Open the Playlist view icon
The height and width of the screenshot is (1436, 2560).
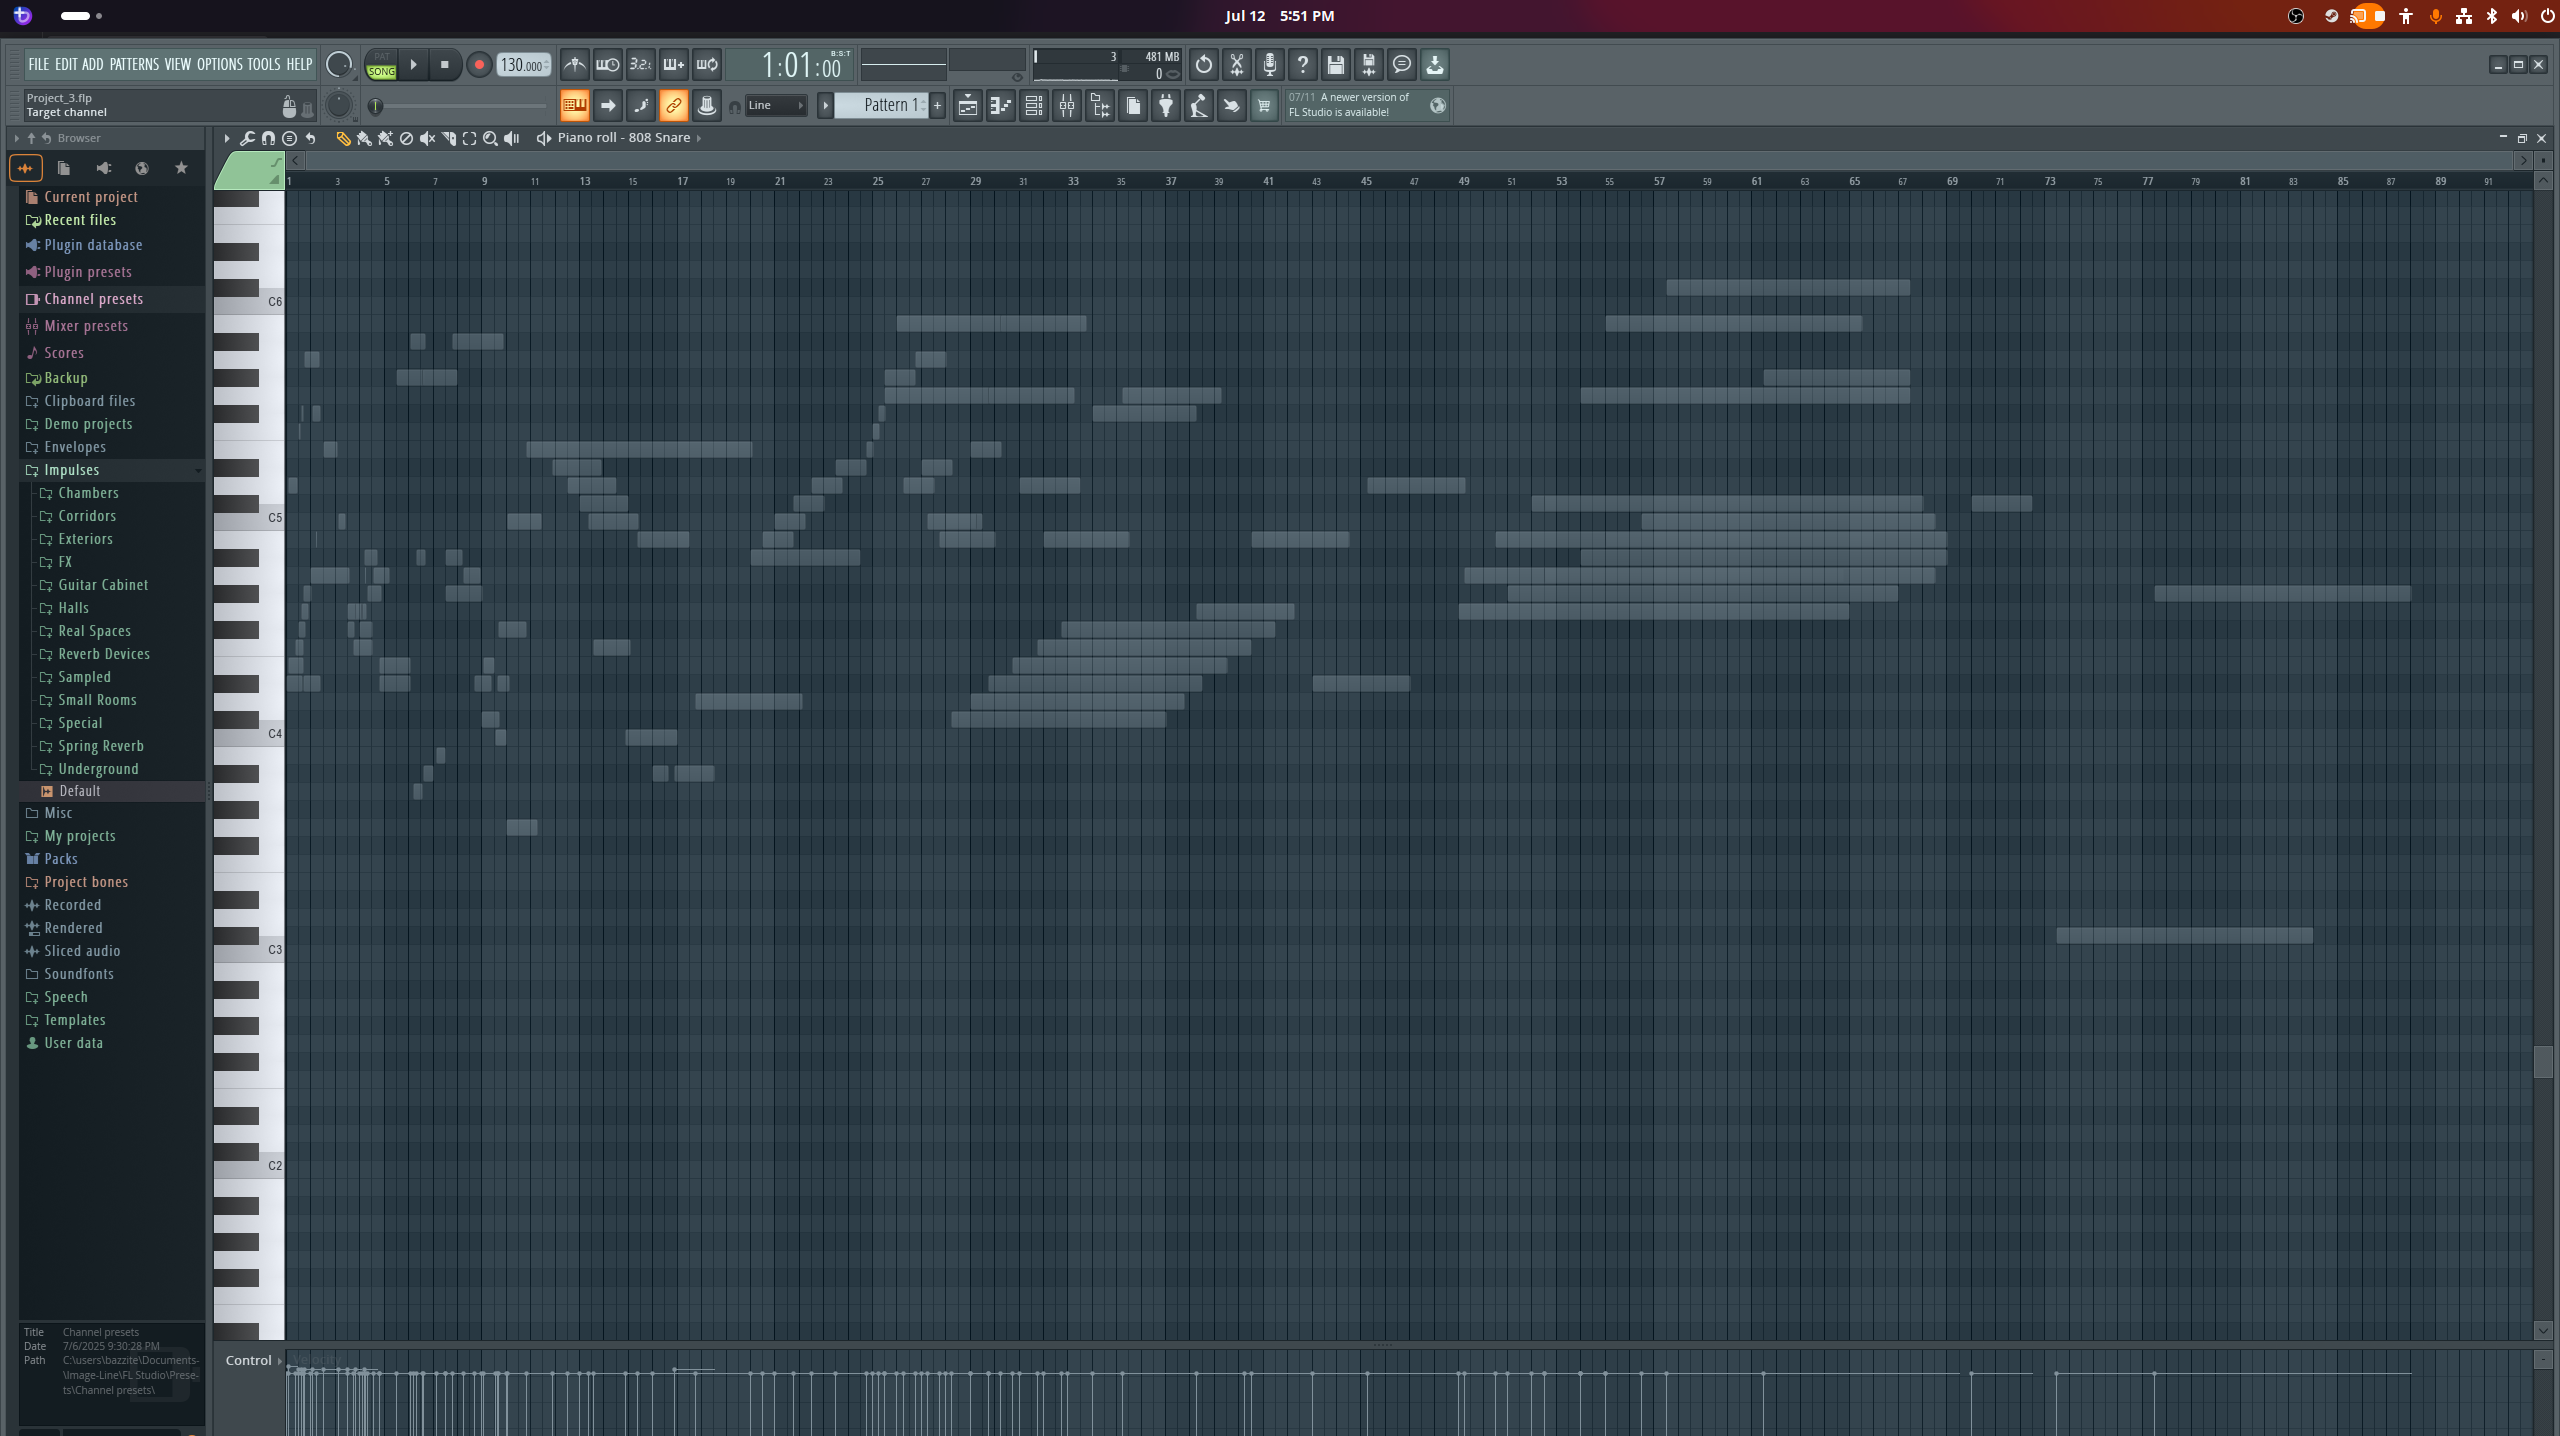pos(968,106)
